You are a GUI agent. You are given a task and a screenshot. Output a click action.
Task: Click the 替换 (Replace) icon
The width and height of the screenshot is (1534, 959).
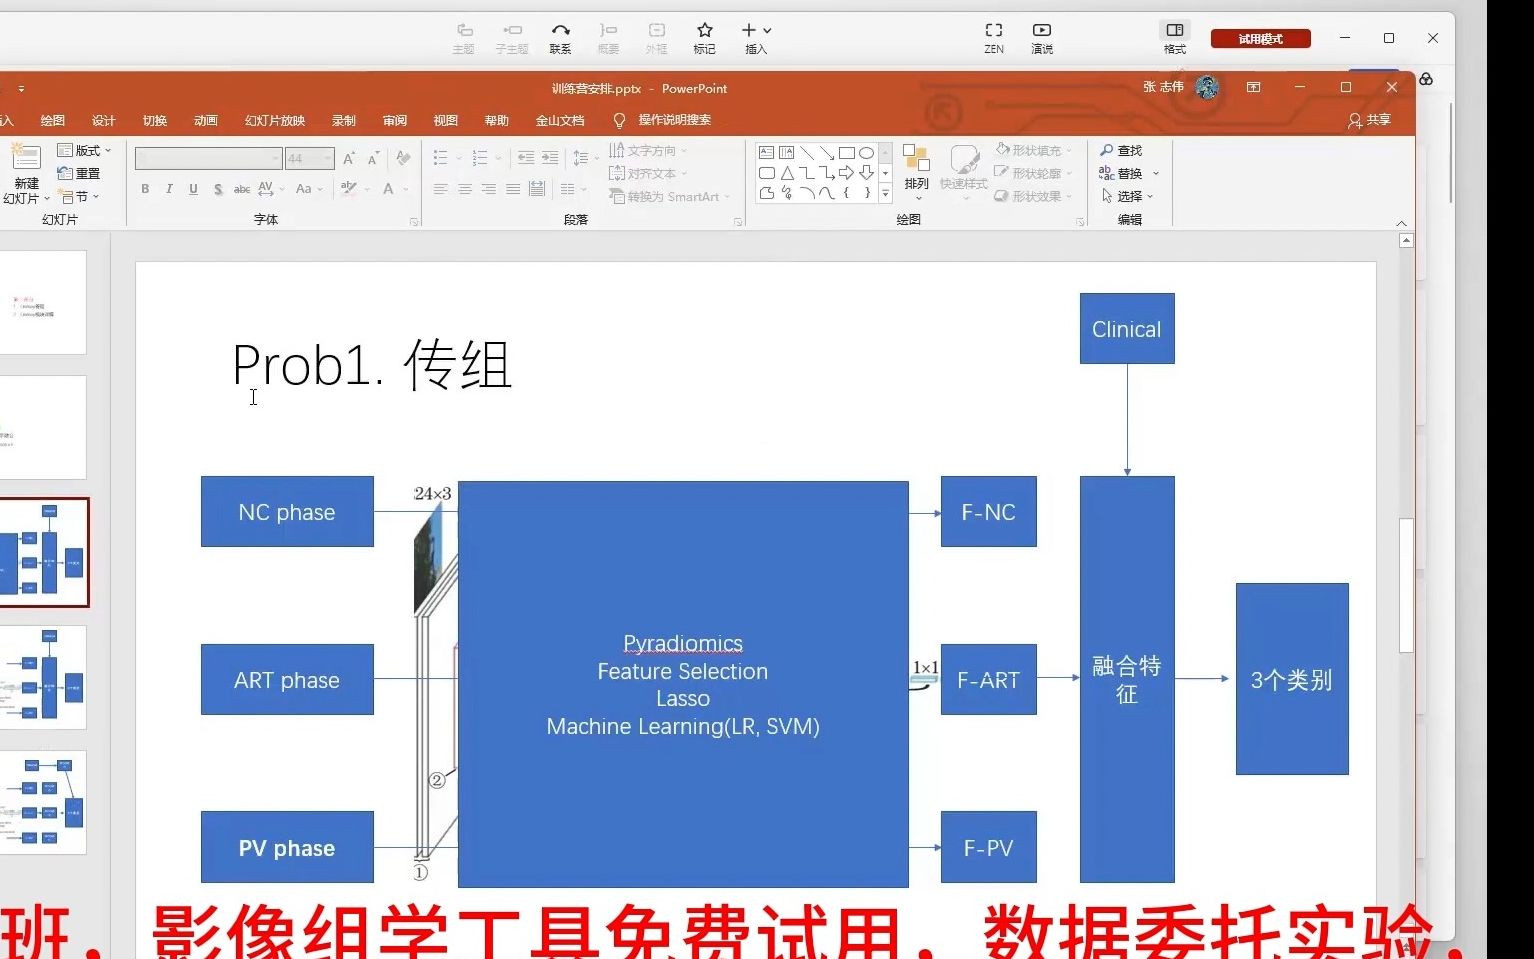[x=1123, y=172]
